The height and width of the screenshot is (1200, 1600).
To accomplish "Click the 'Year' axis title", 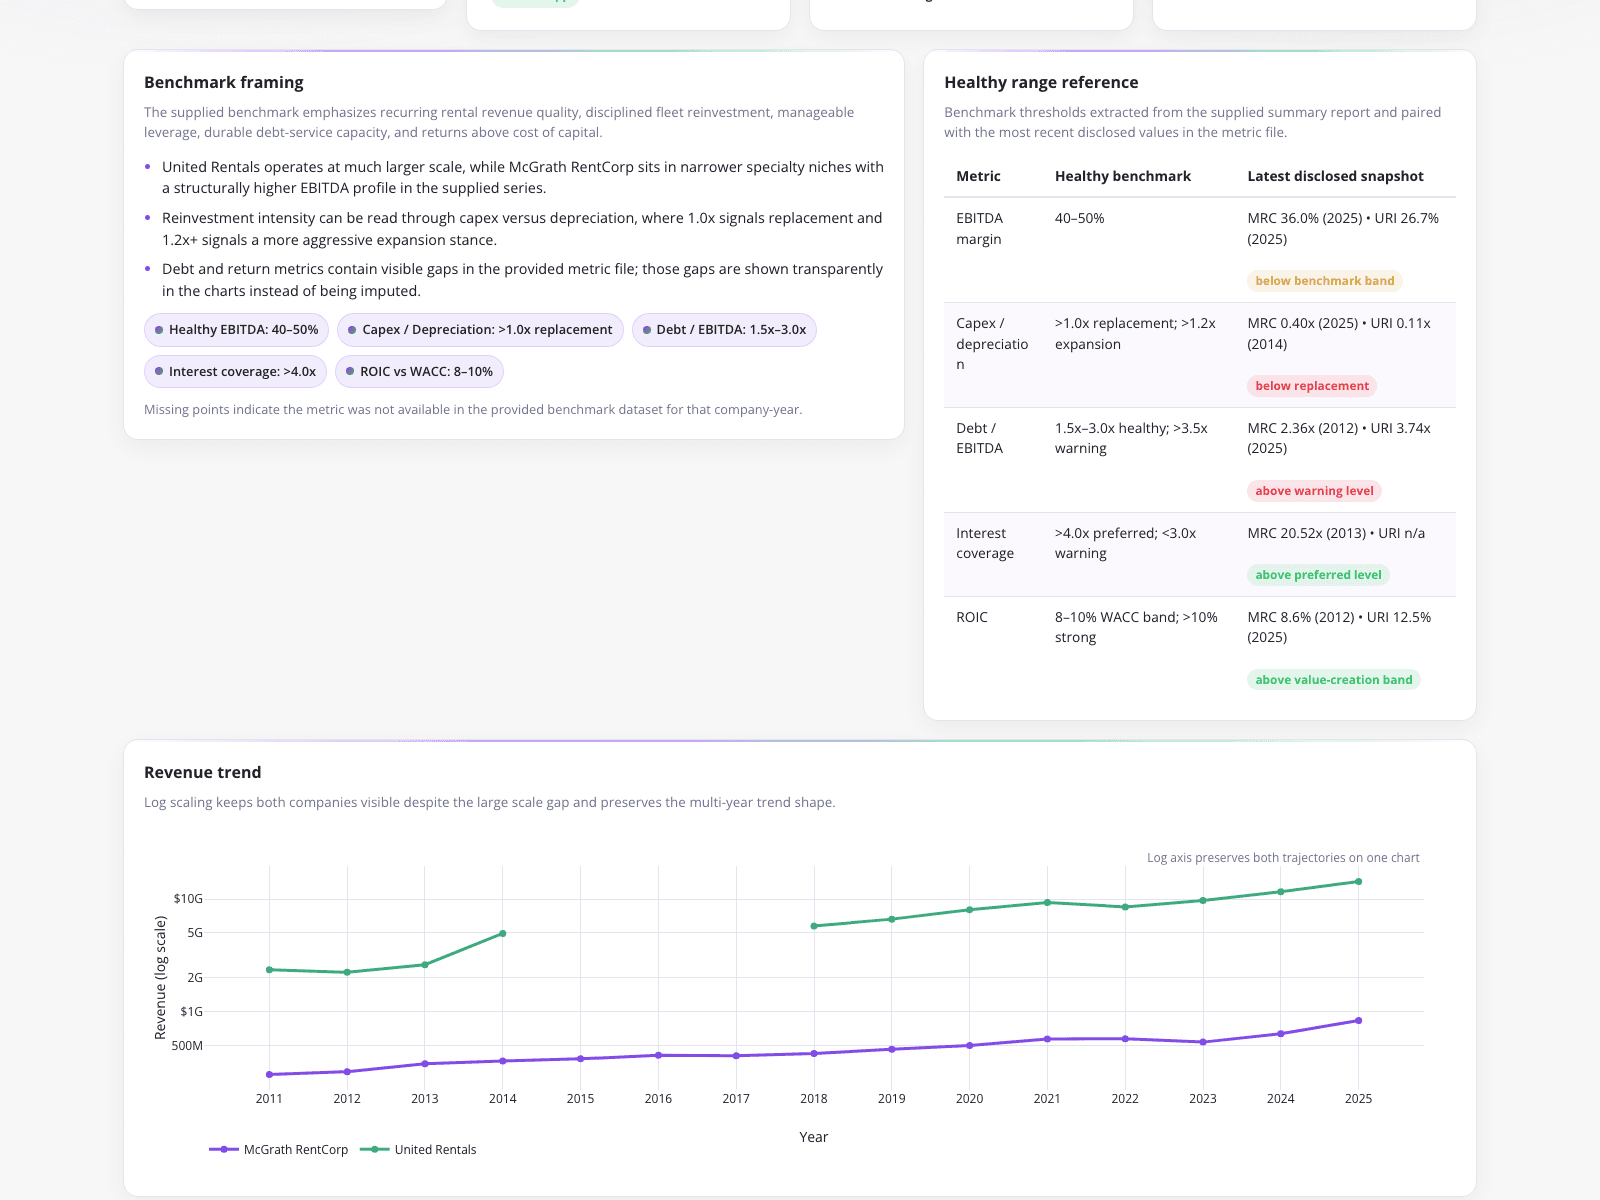I will click(x=814, y=1137).
